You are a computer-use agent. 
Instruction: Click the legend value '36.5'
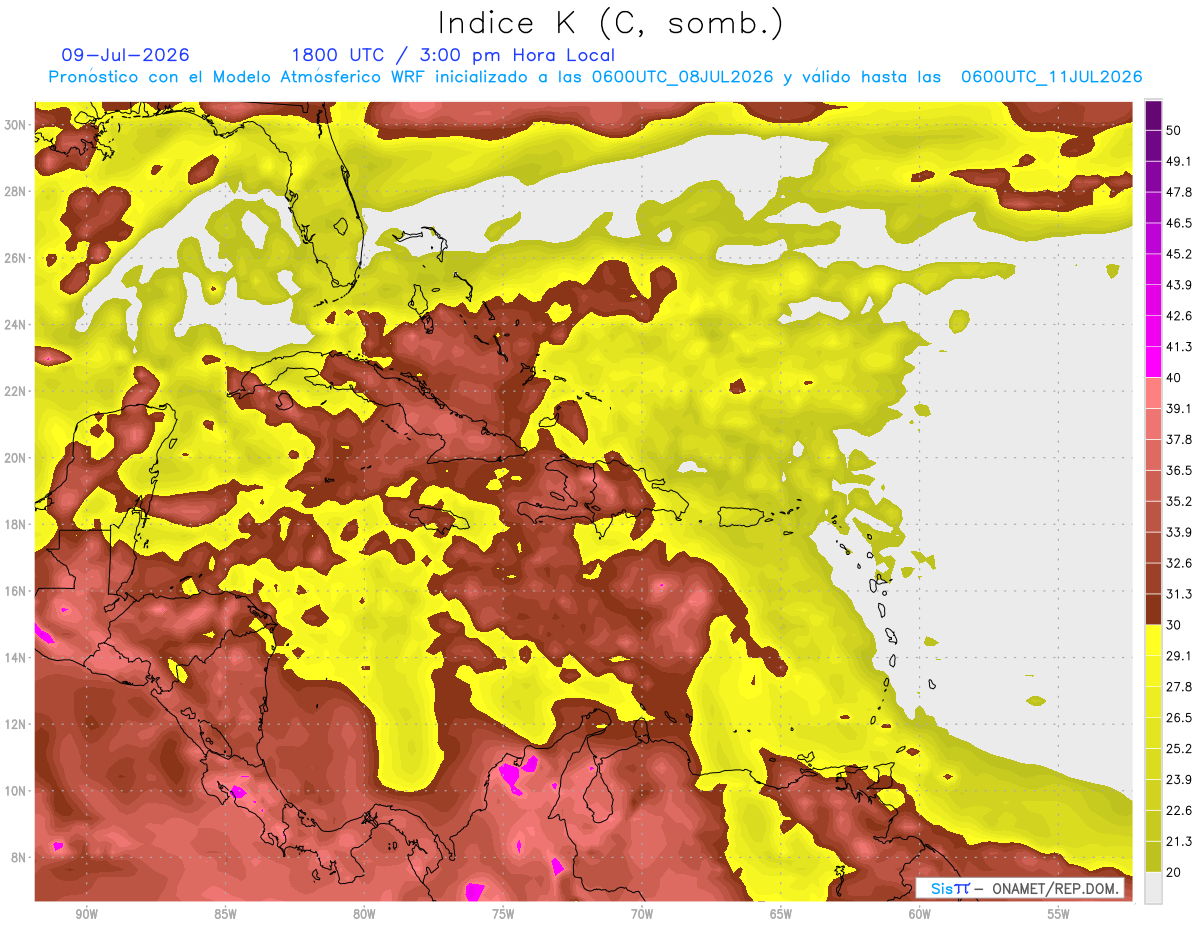[1178, 470]
